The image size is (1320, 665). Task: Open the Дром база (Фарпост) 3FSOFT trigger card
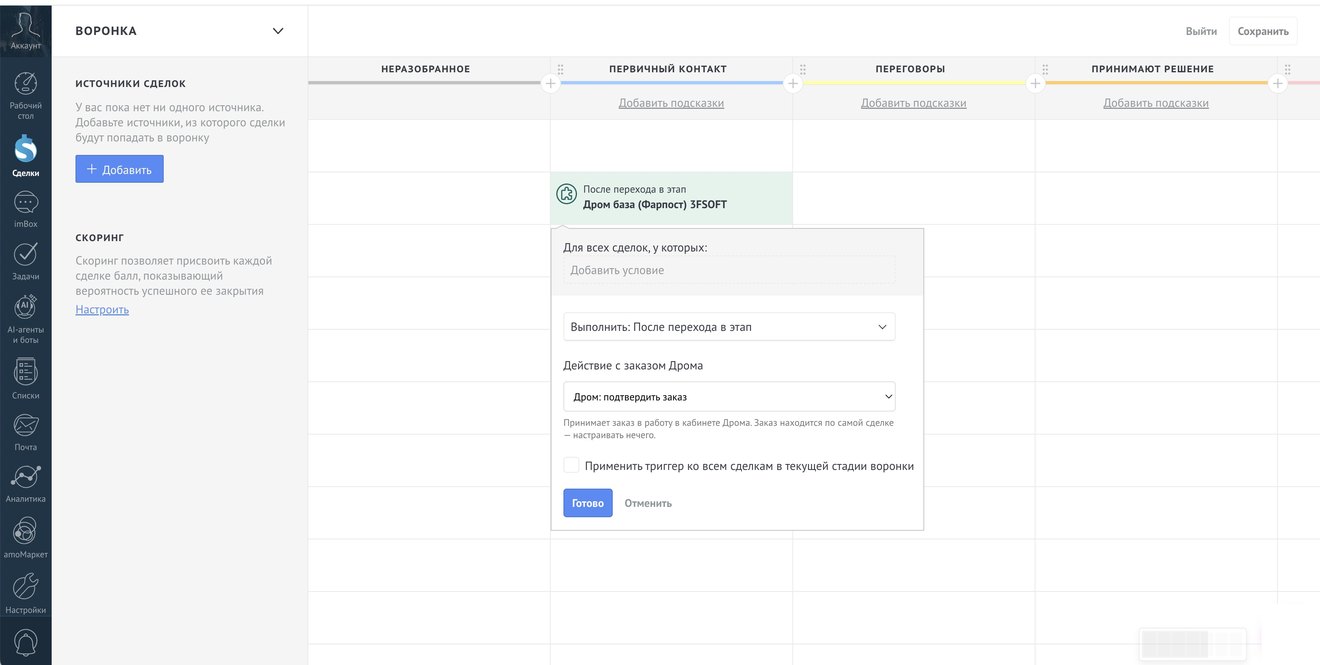coord(671,197)
